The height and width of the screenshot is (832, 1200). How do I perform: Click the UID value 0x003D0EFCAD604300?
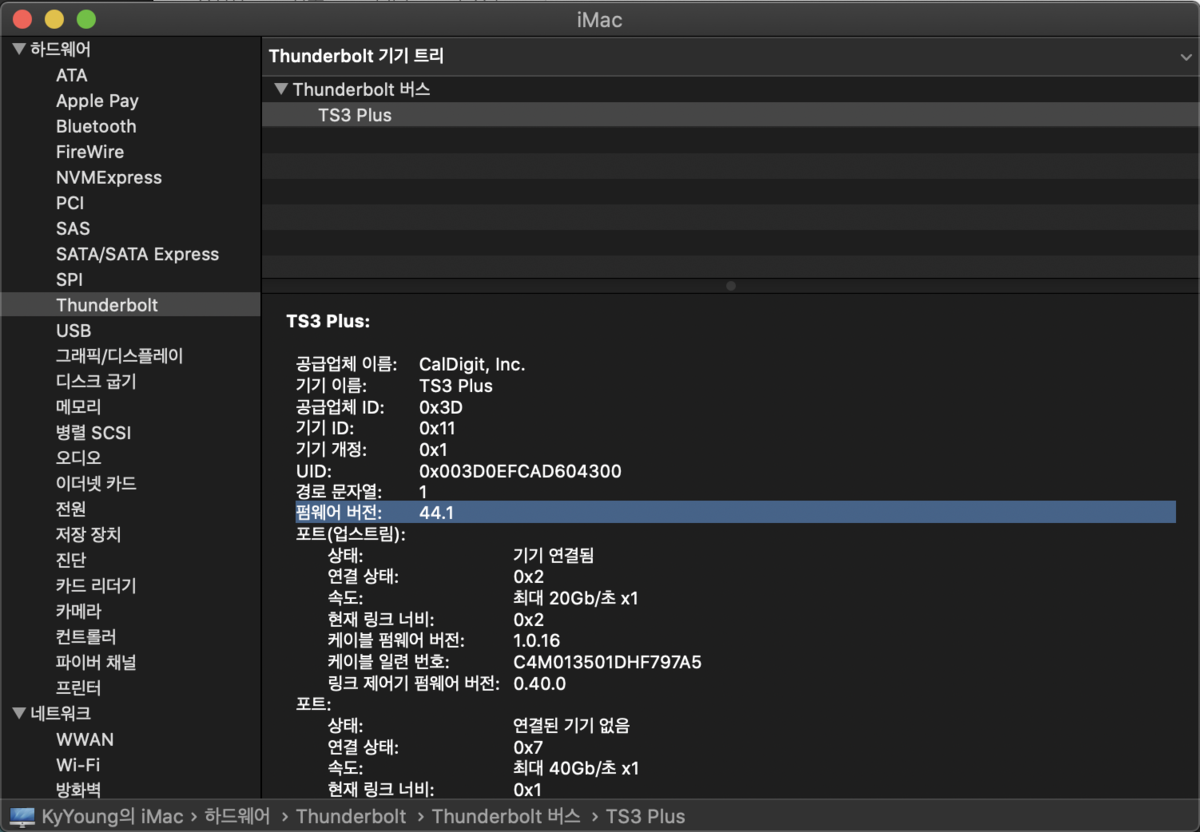[520, 470]
